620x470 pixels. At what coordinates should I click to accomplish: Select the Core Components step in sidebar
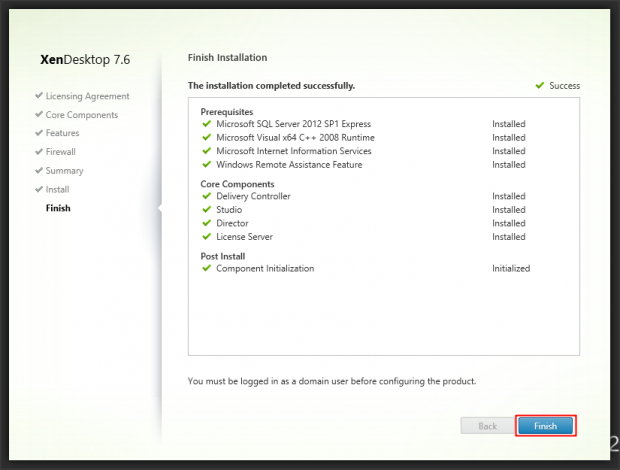tap(82, 115)
